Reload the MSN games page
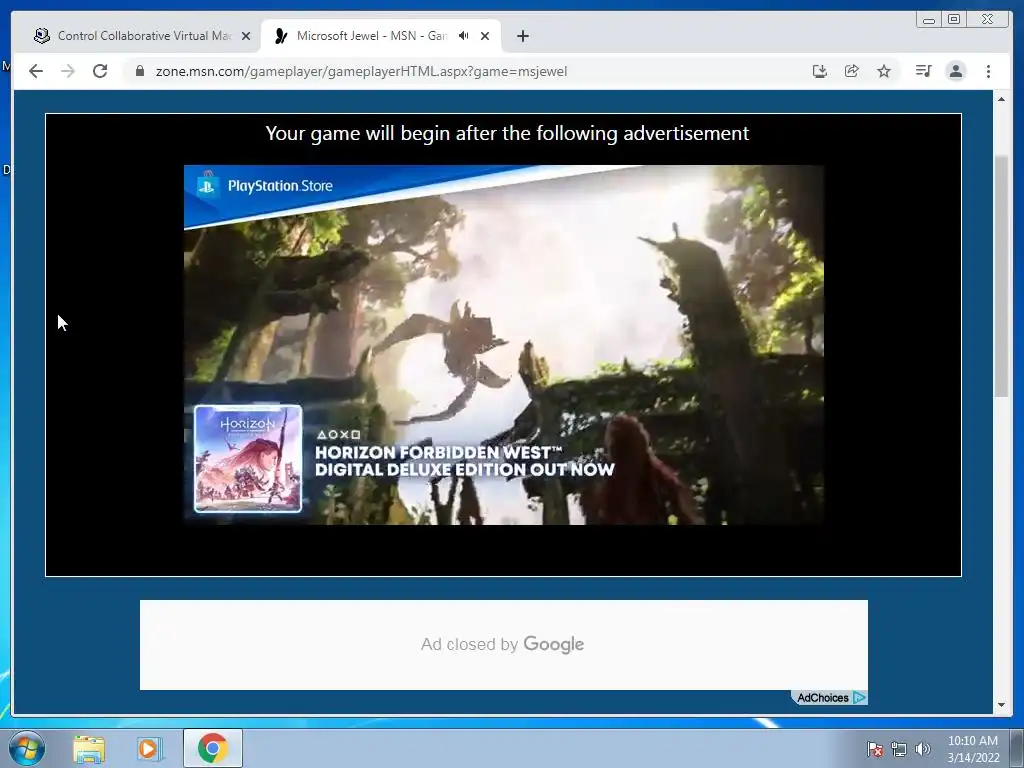 [100, 71]
